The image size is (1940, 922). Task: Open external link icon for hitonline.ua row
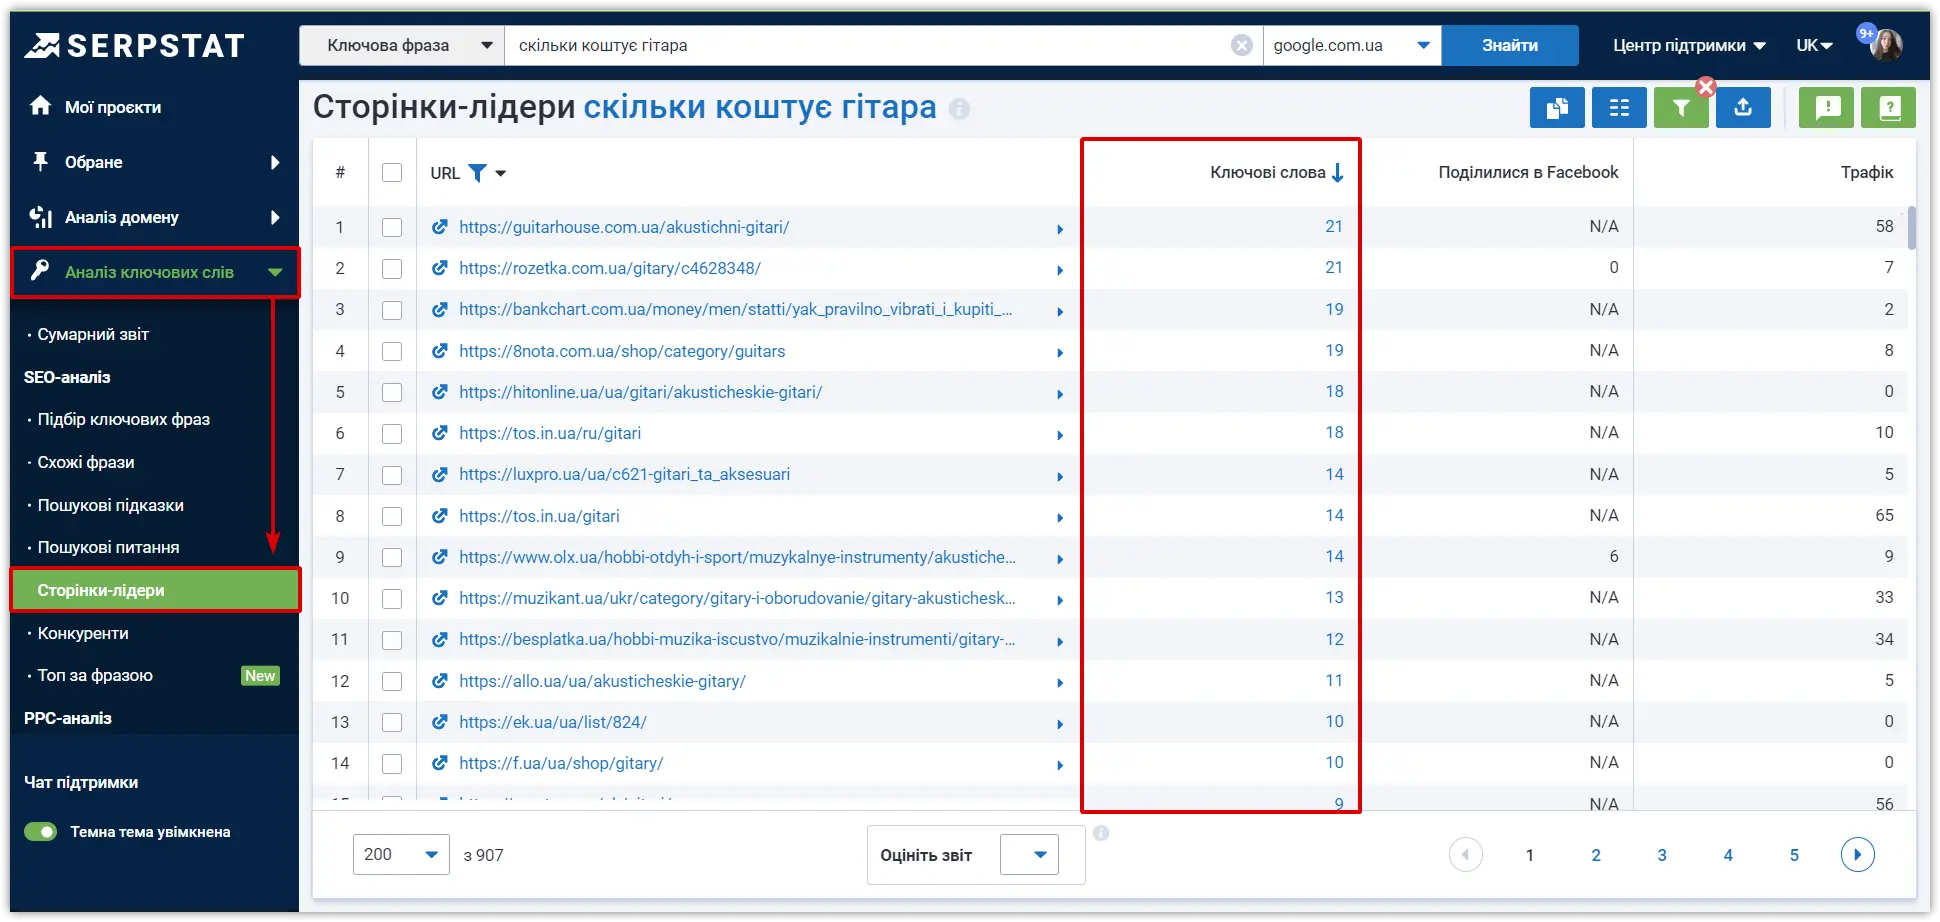[439, 392]
